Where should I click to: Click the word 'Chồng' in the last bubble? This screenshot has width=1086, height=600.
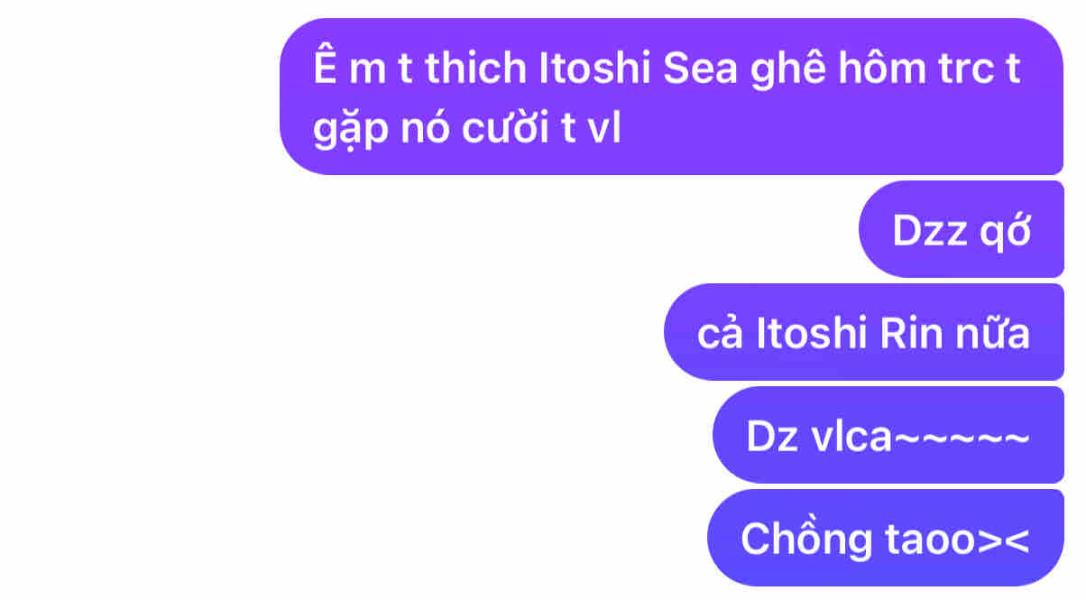[806, 538]
